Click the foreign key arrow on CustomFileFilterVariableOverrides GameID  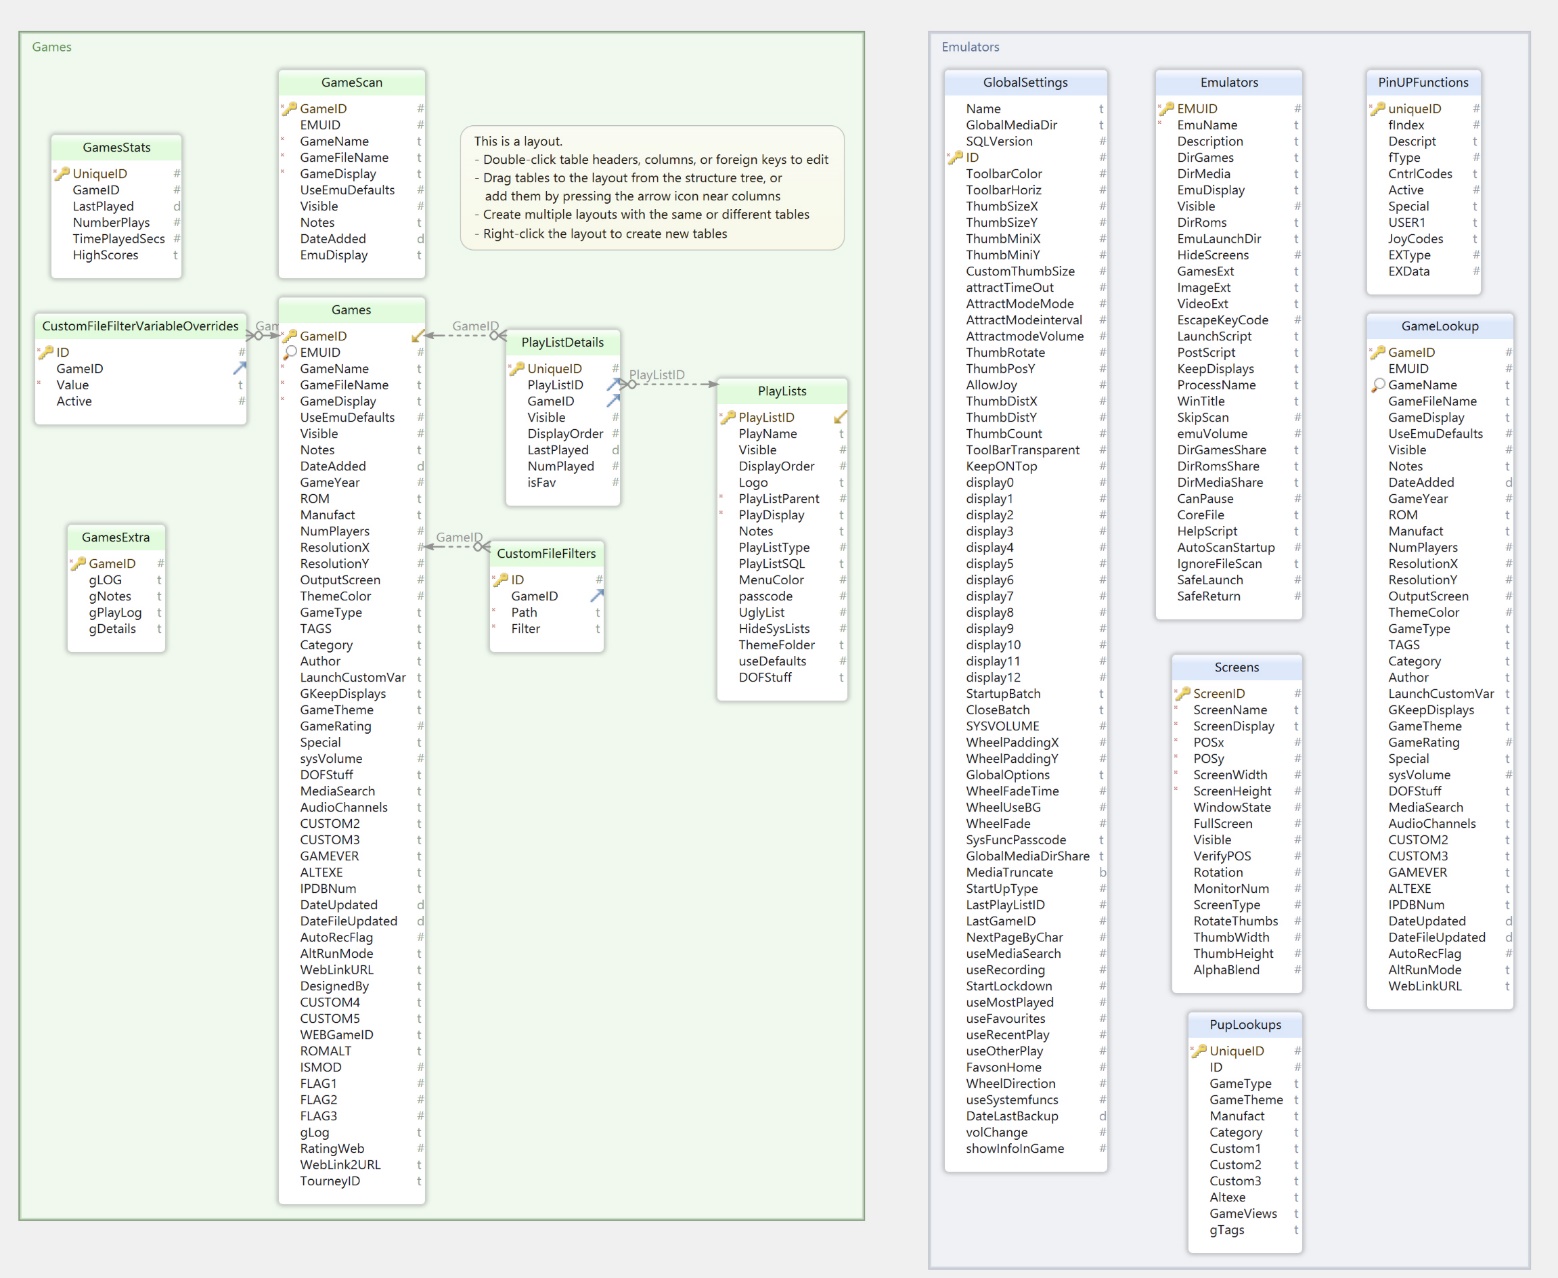coord(240,369)
